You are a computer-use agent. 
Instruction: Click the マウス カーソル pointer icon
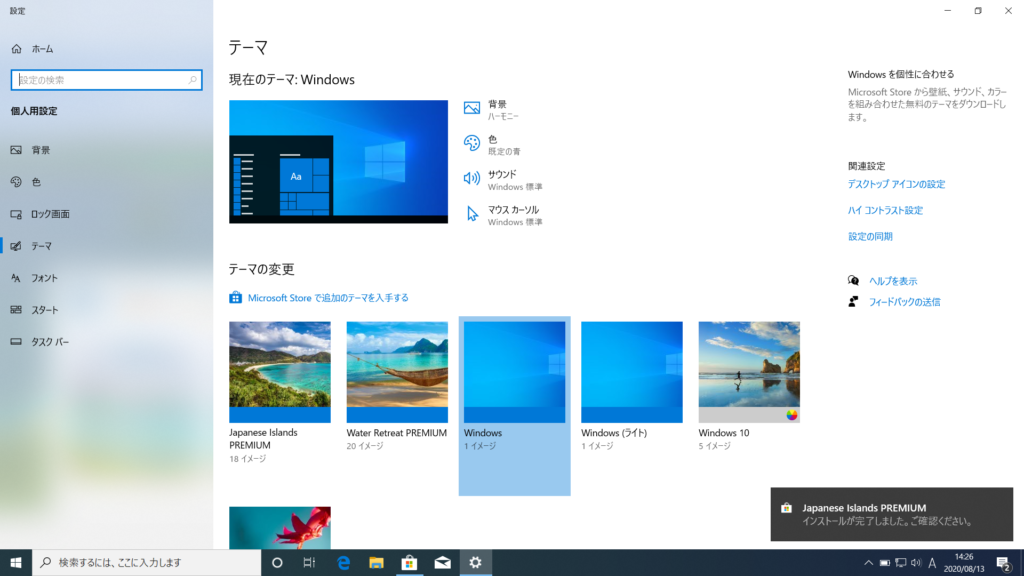click(x=472, y=214)
